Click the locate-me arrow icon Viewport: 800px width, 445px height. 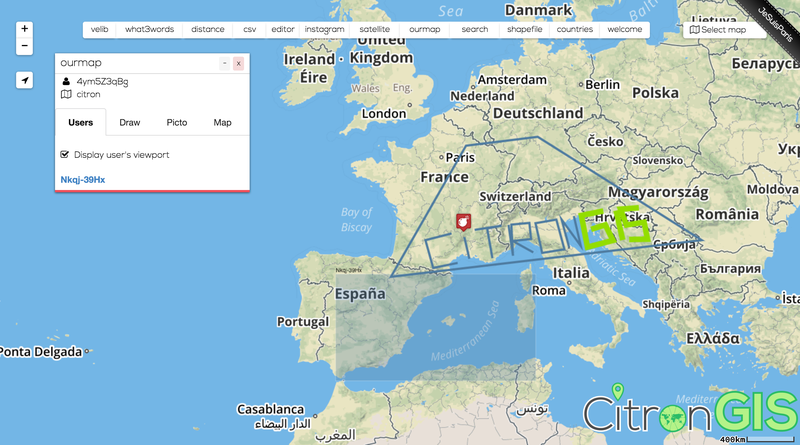pyautogui.click(x=24, y=80)
